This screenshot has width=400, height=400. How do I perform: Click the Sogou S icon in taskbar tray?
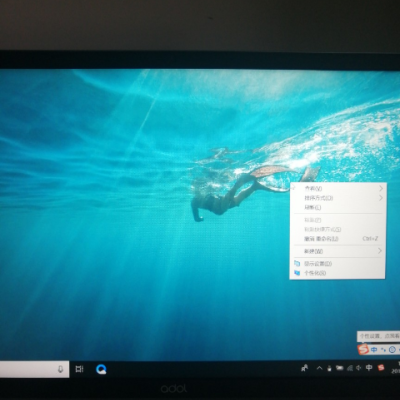coord(381,368)
